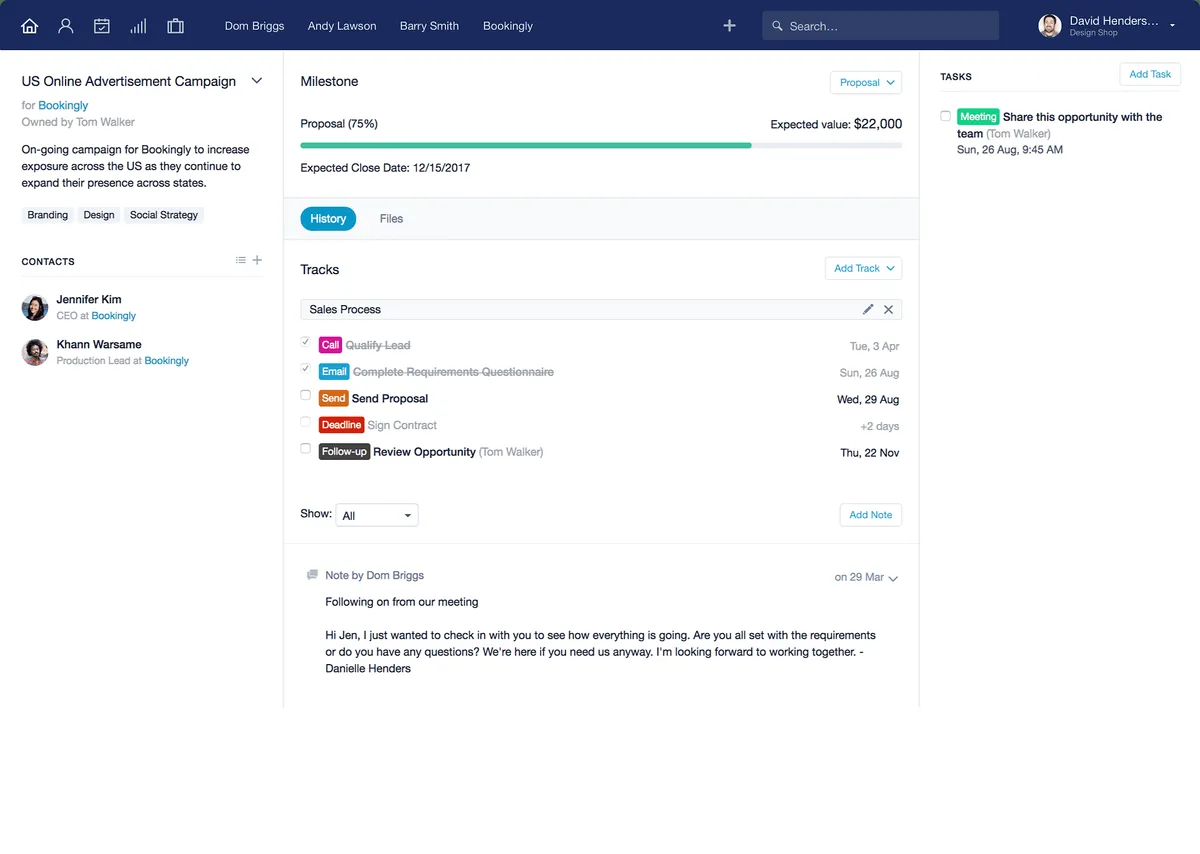Viewport: 1200px width, 854px height.
Task: Open the Proposal milestone dropdown
Action: click(x=865, y=83)
